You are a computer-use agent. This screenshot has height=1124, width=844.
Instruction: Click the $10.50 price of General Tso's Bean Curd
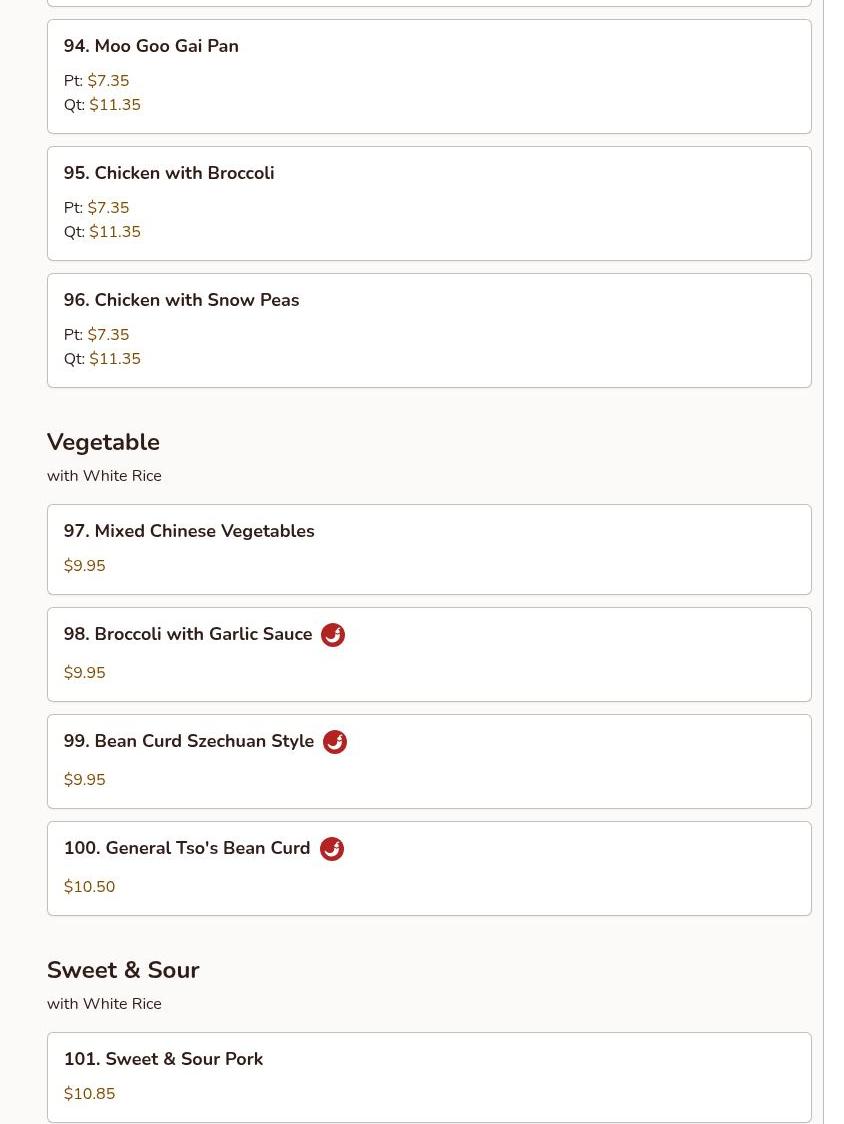pos(90,887)
